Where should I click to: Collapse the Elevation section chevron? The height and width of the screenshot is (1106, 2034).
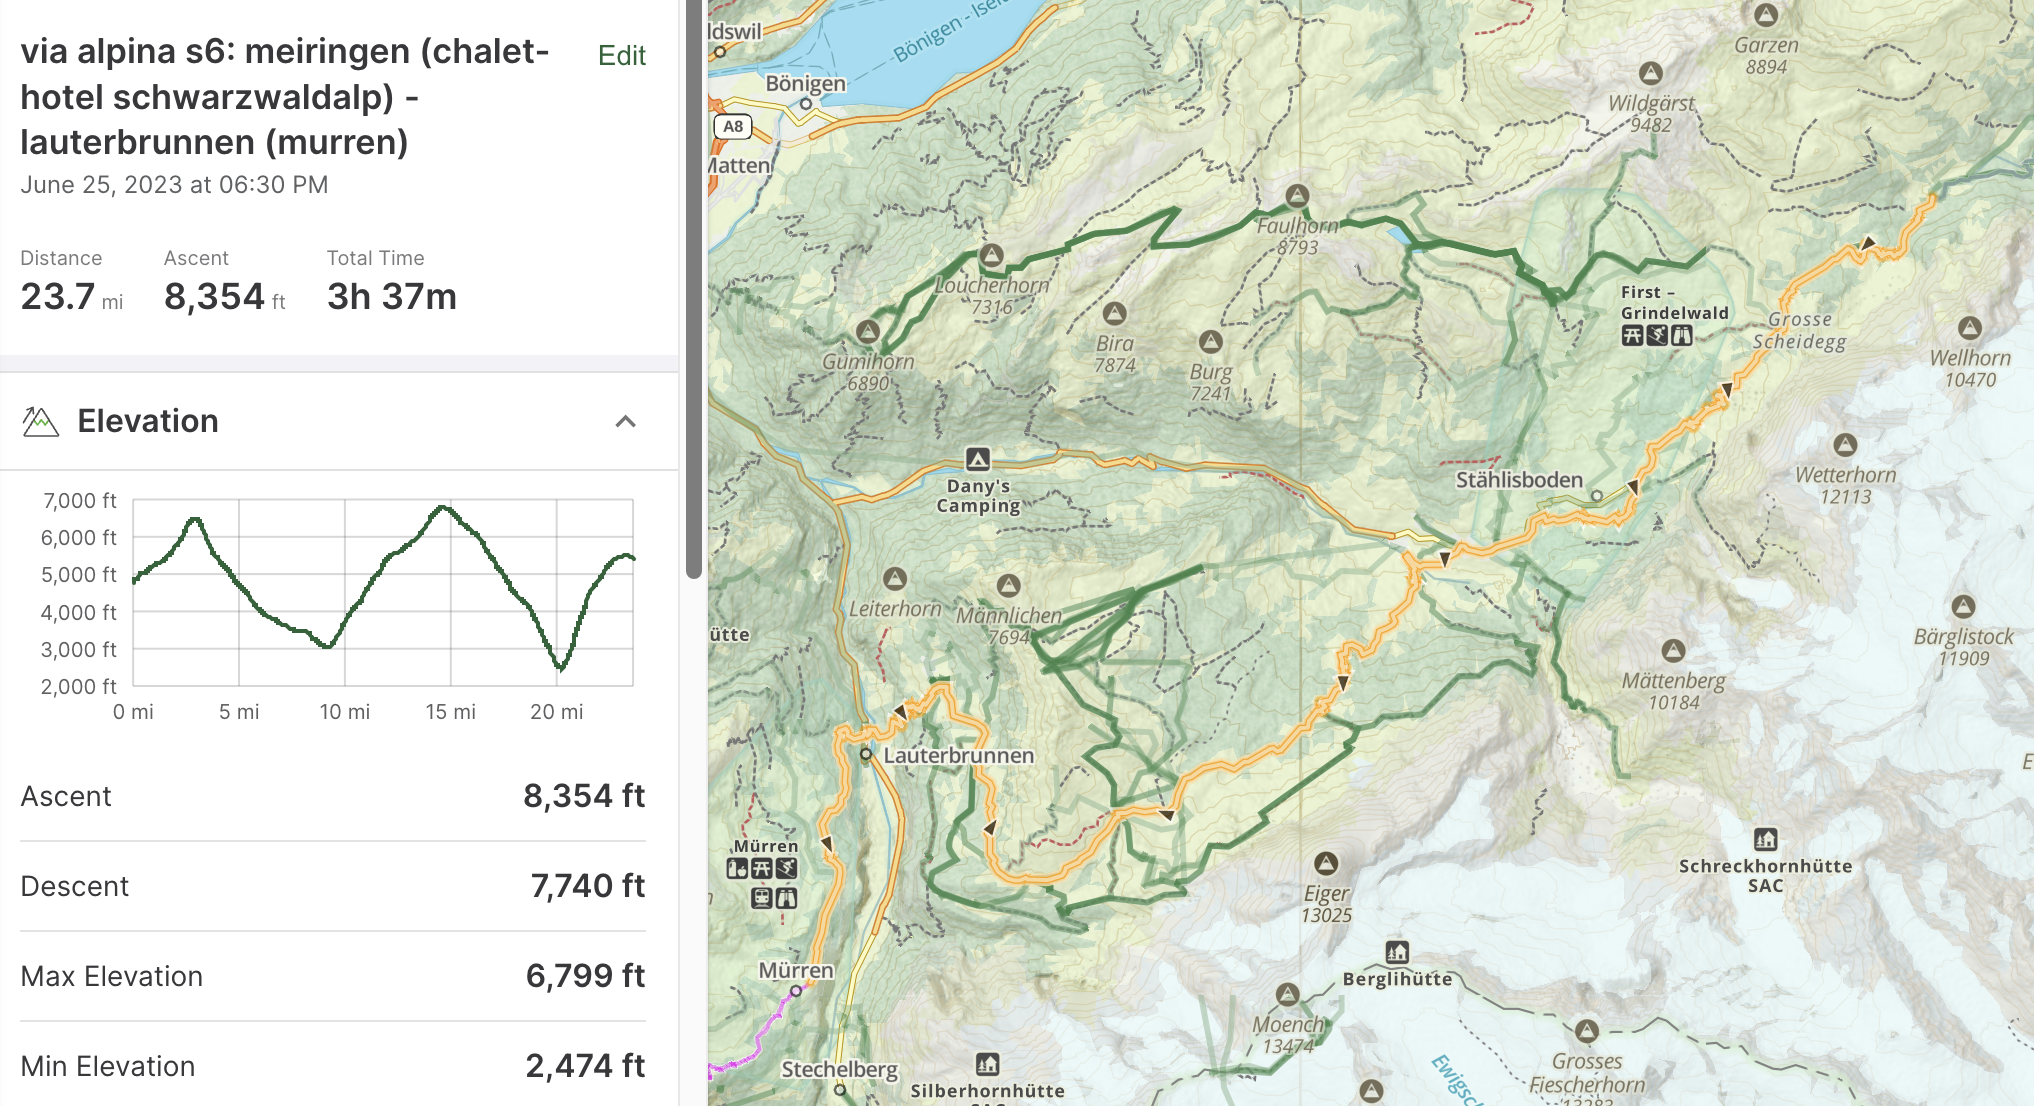tap(625, 421)
